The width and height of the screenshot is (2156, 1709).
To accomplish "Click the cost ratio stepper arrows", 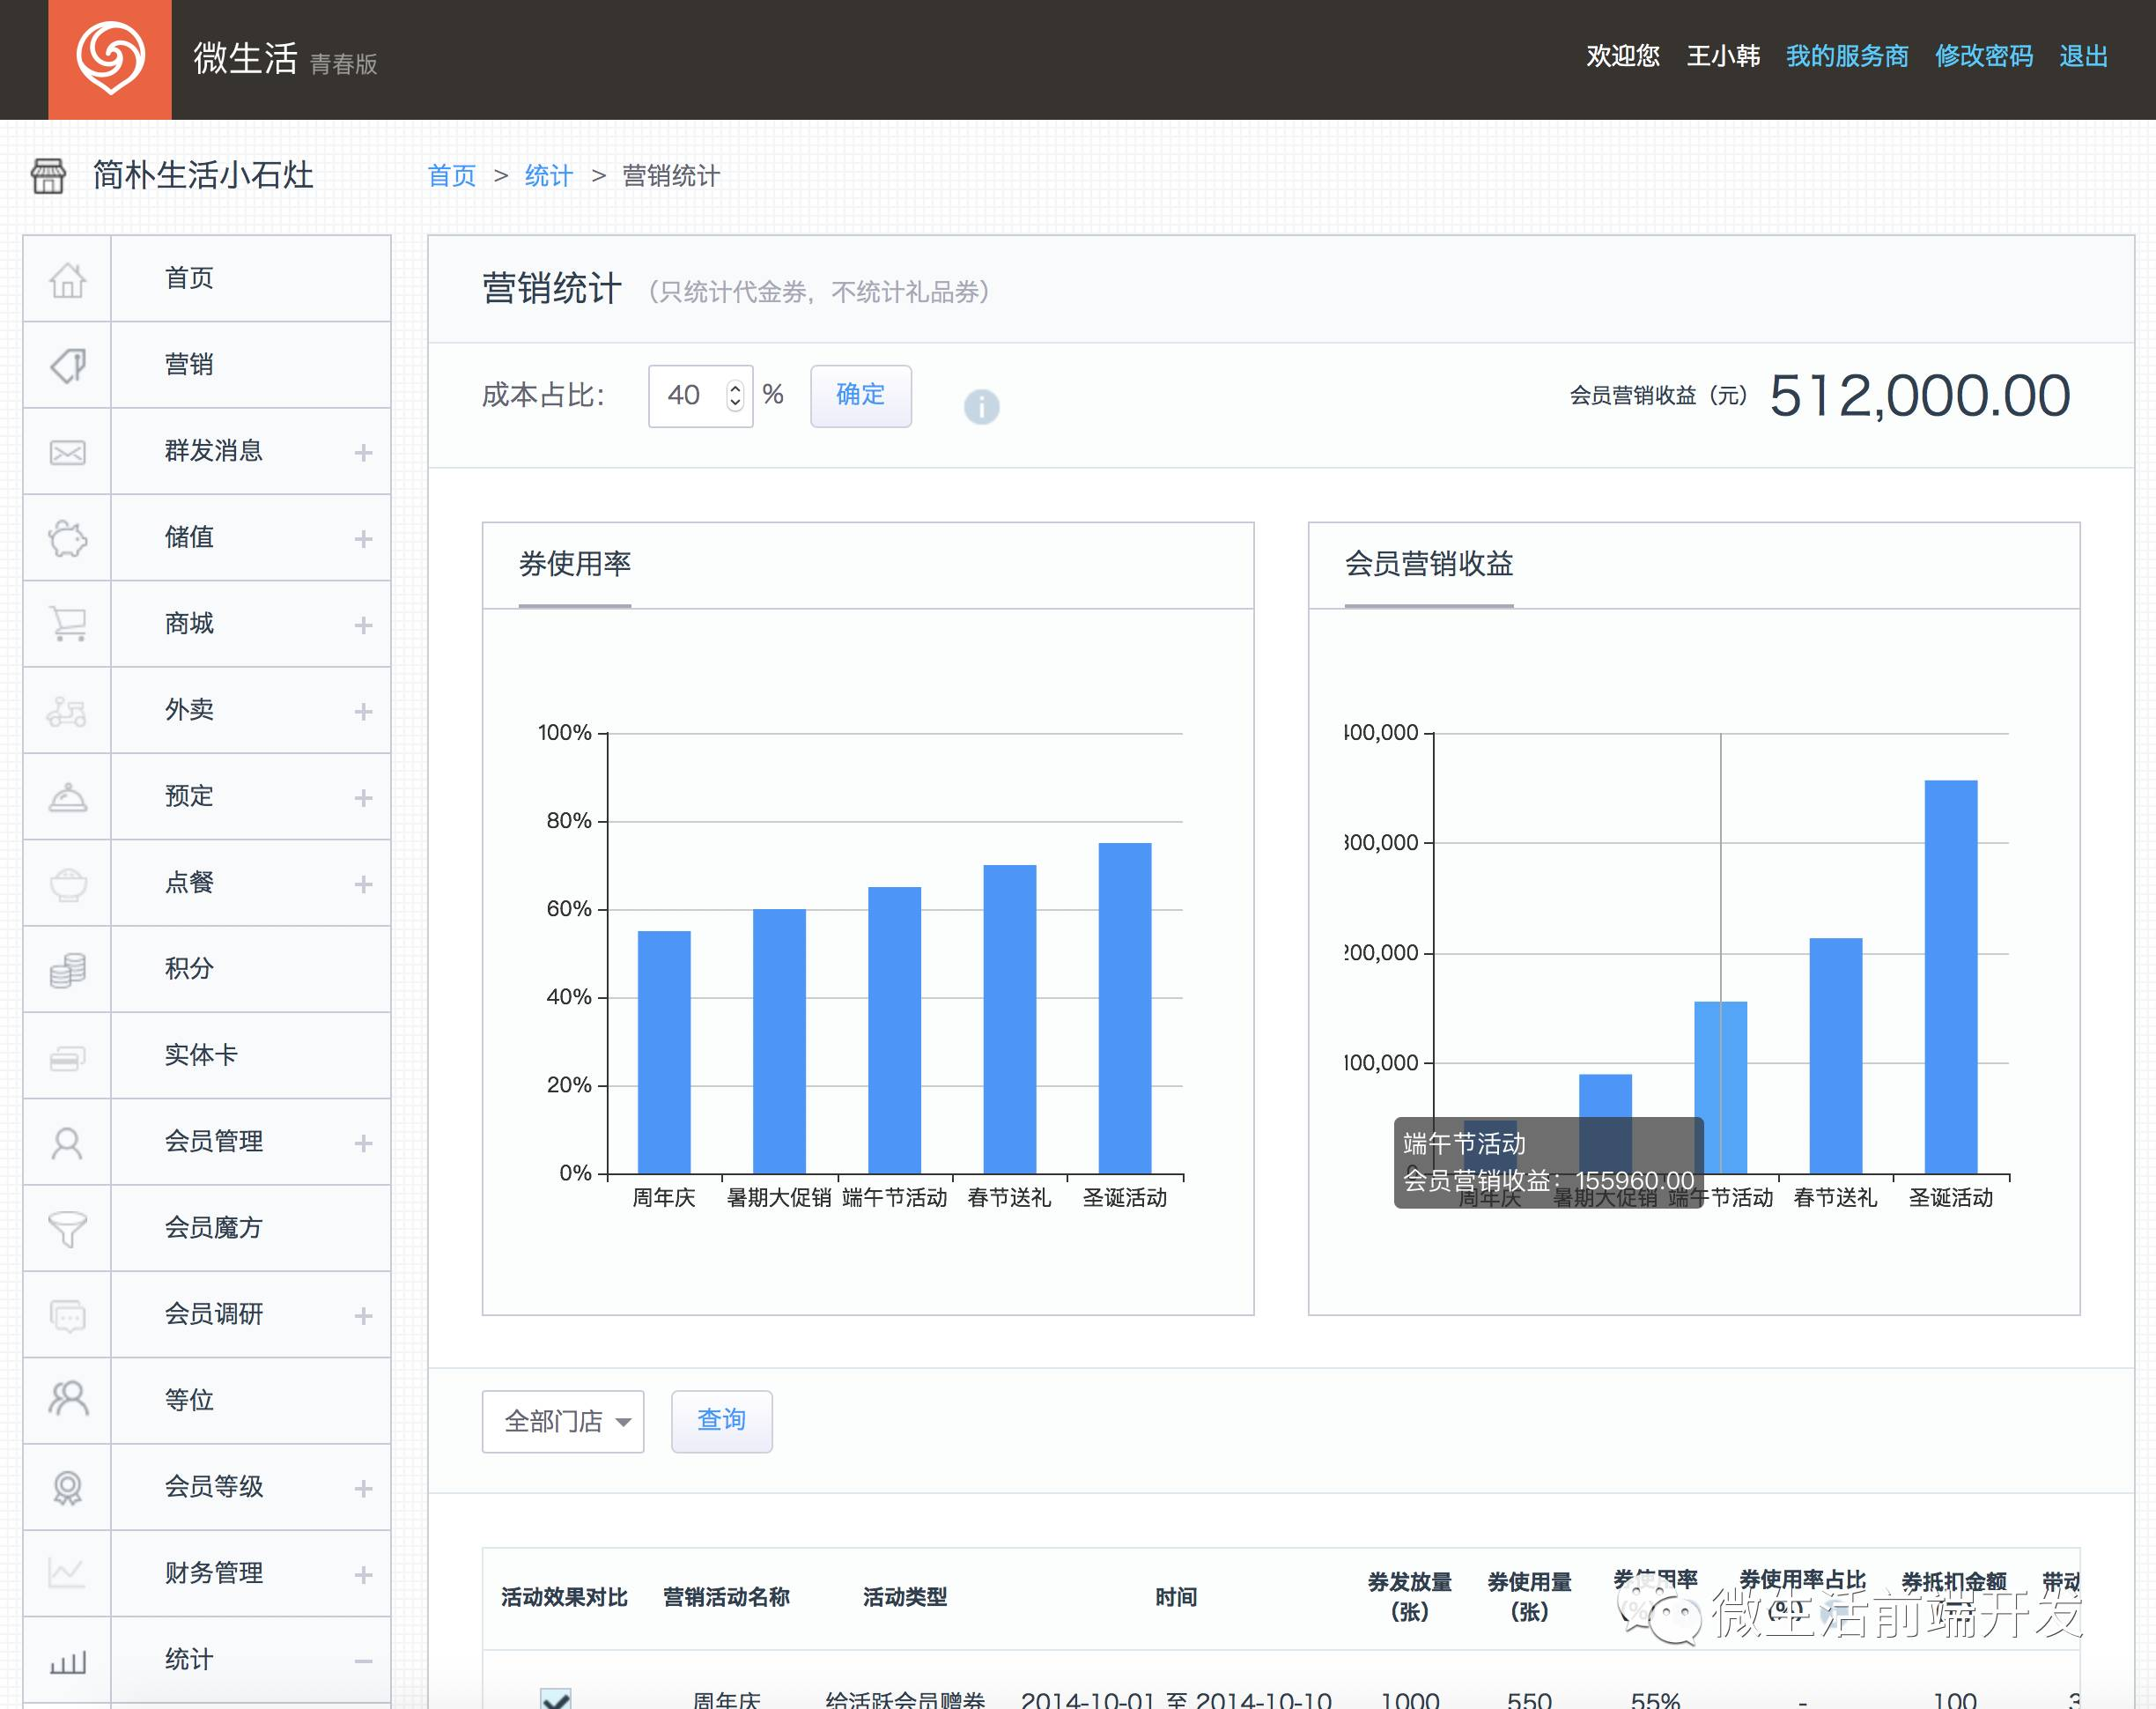I will pyautogui.click(x=735, y=396).
